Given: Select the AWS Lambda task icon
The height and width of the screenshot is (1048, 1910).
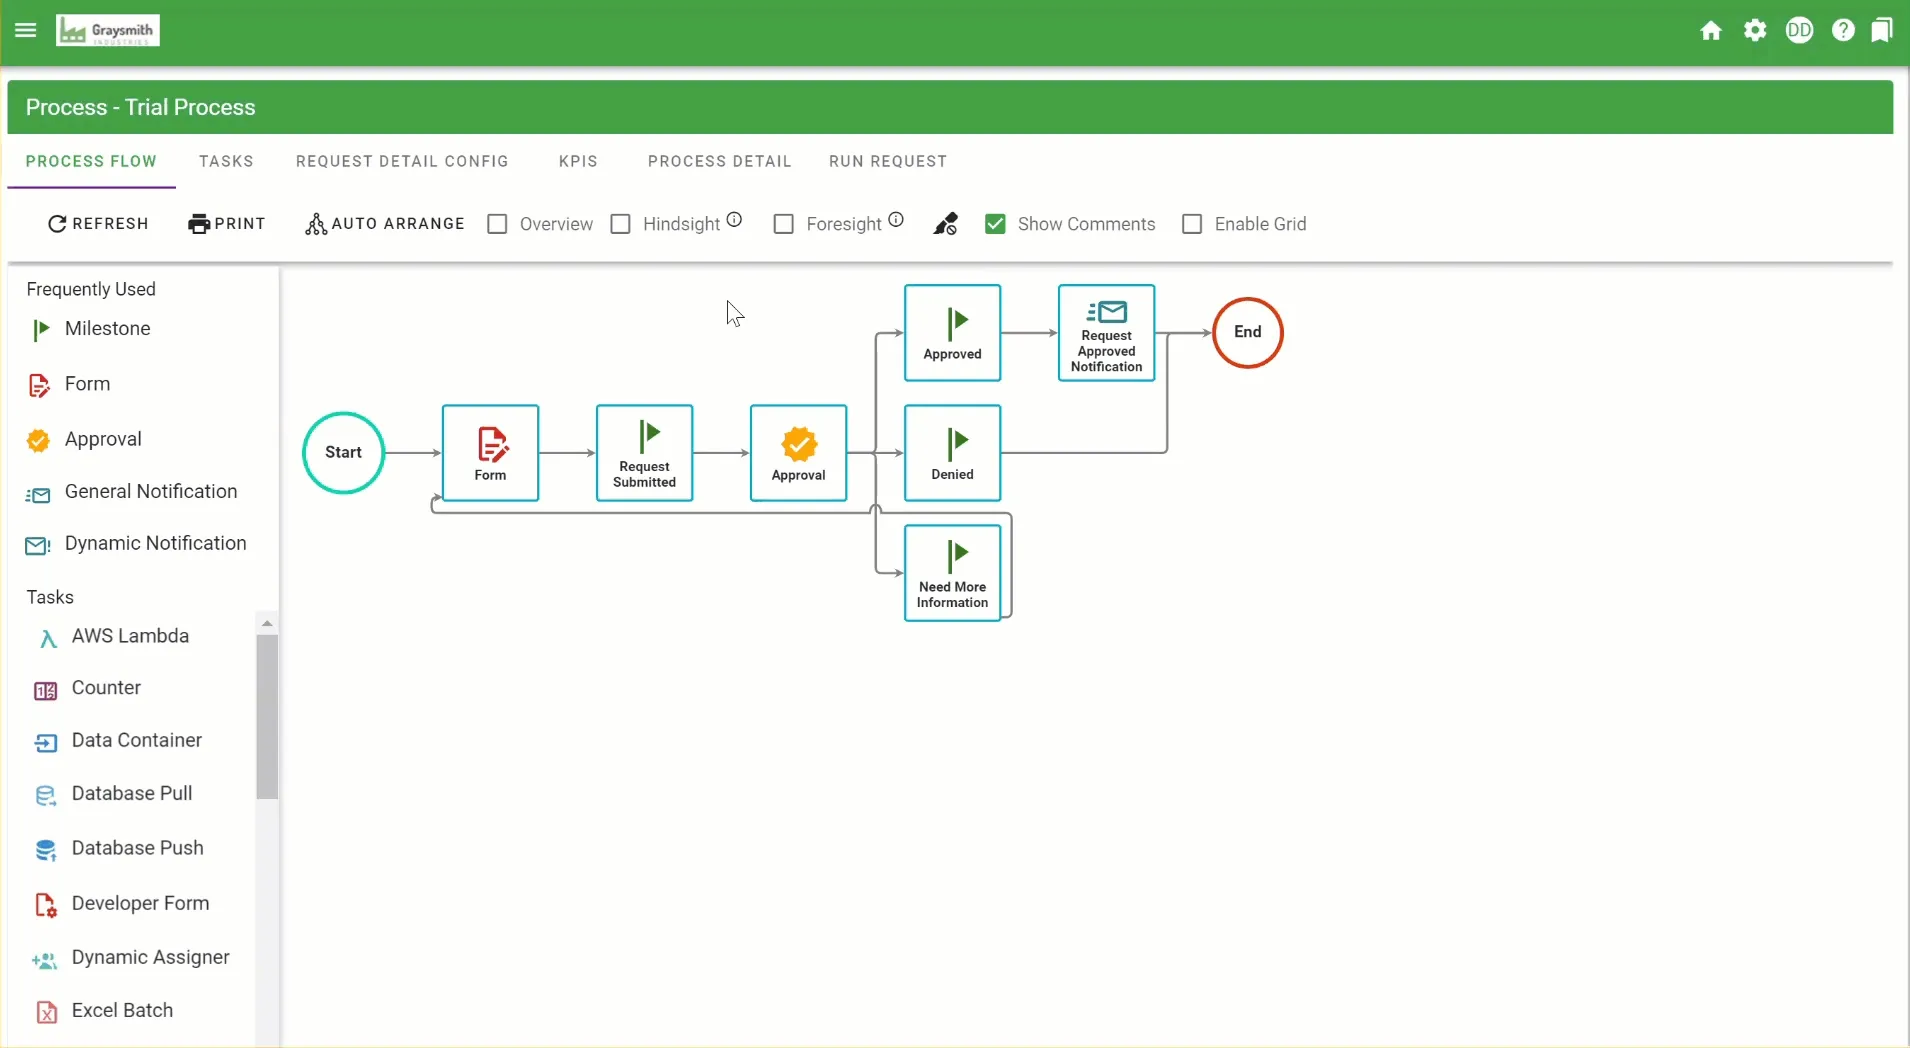Looking at the screenshot, I should 47,638.
